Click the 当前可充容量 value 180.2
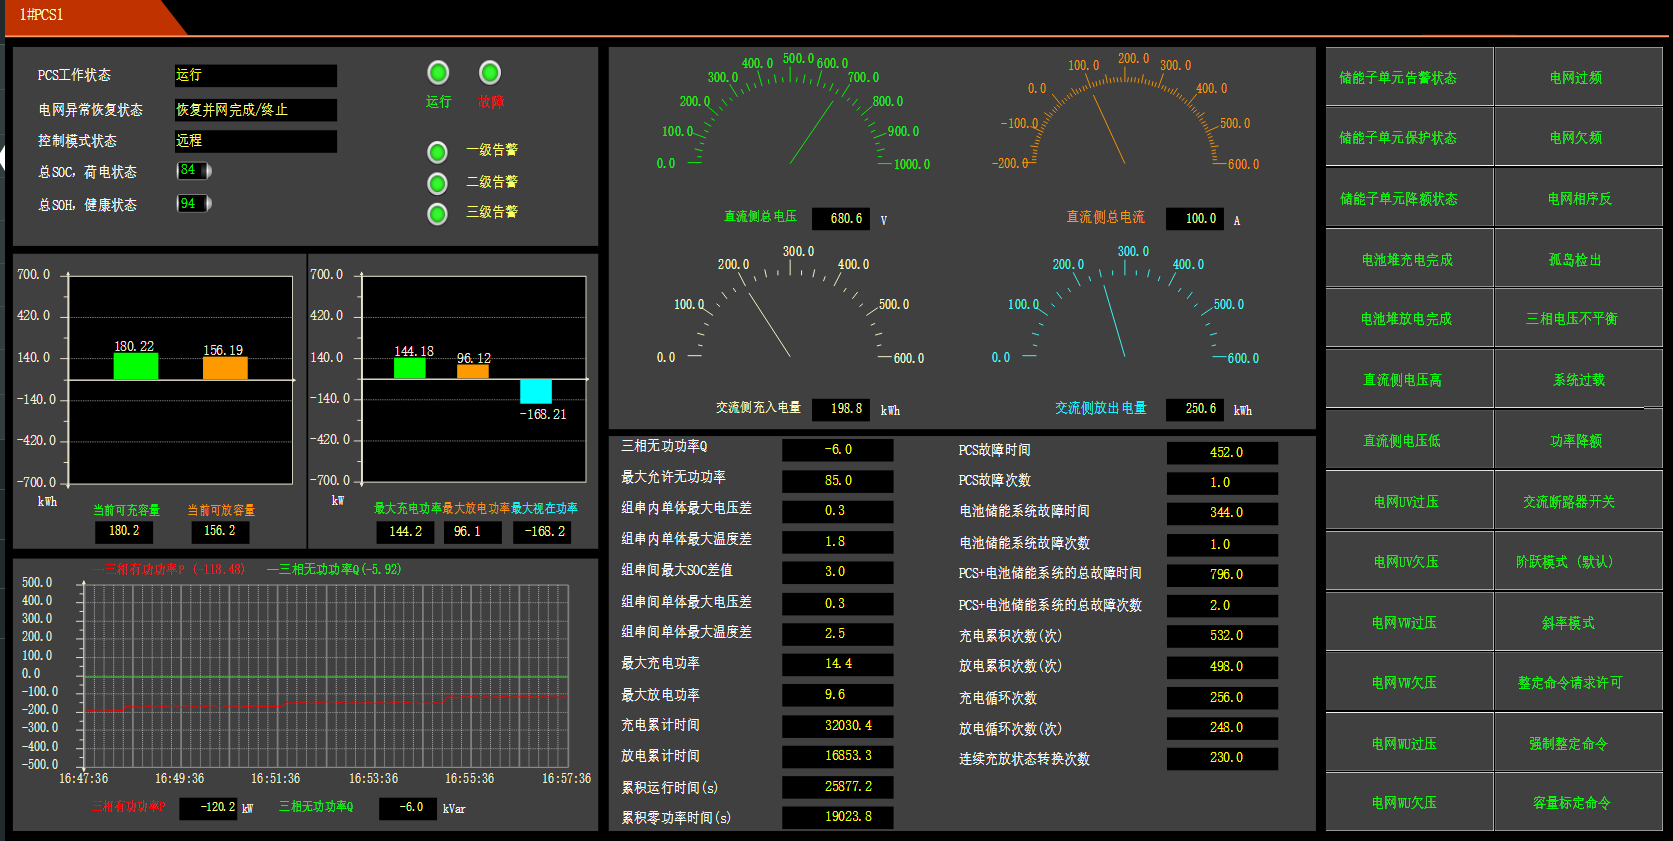 [125, 531]
